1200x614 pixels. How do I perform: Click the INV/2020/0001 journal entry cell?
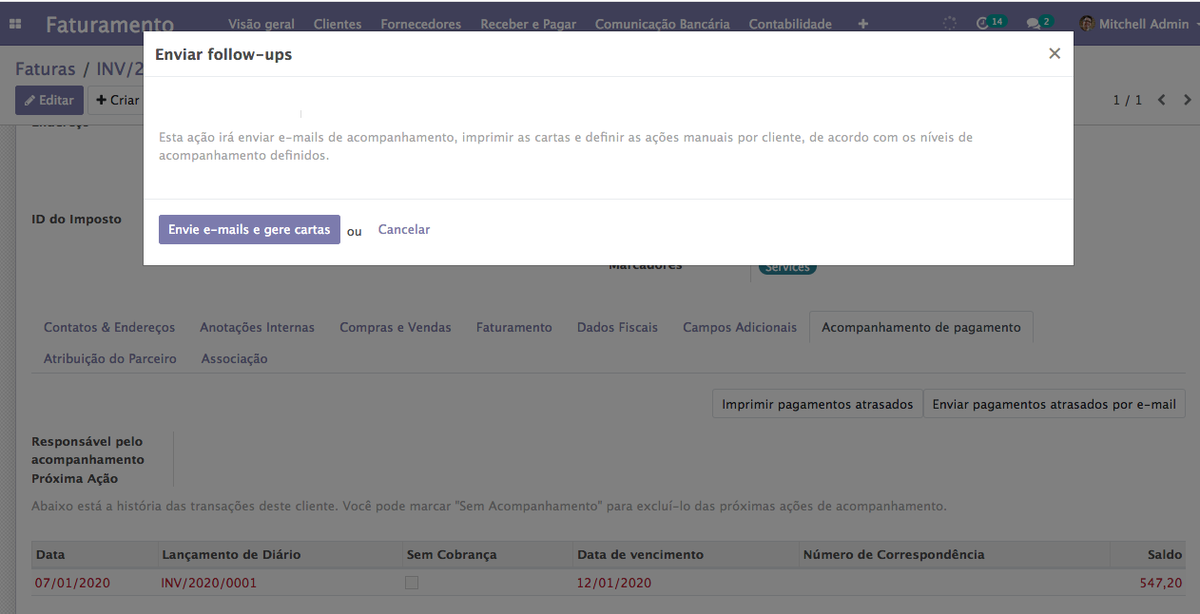[208, 583]
